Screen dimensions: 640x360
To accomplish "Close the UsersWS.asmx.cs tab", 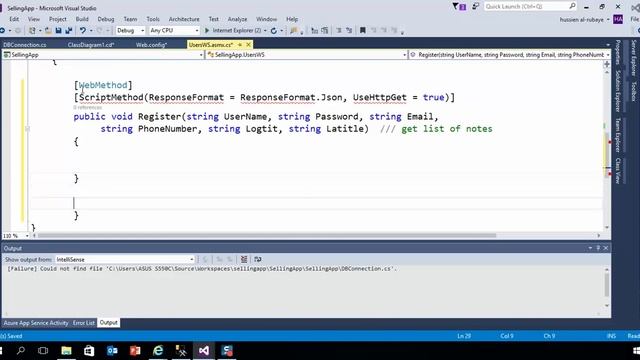I will pyautogui.click(x=248, y=44).
